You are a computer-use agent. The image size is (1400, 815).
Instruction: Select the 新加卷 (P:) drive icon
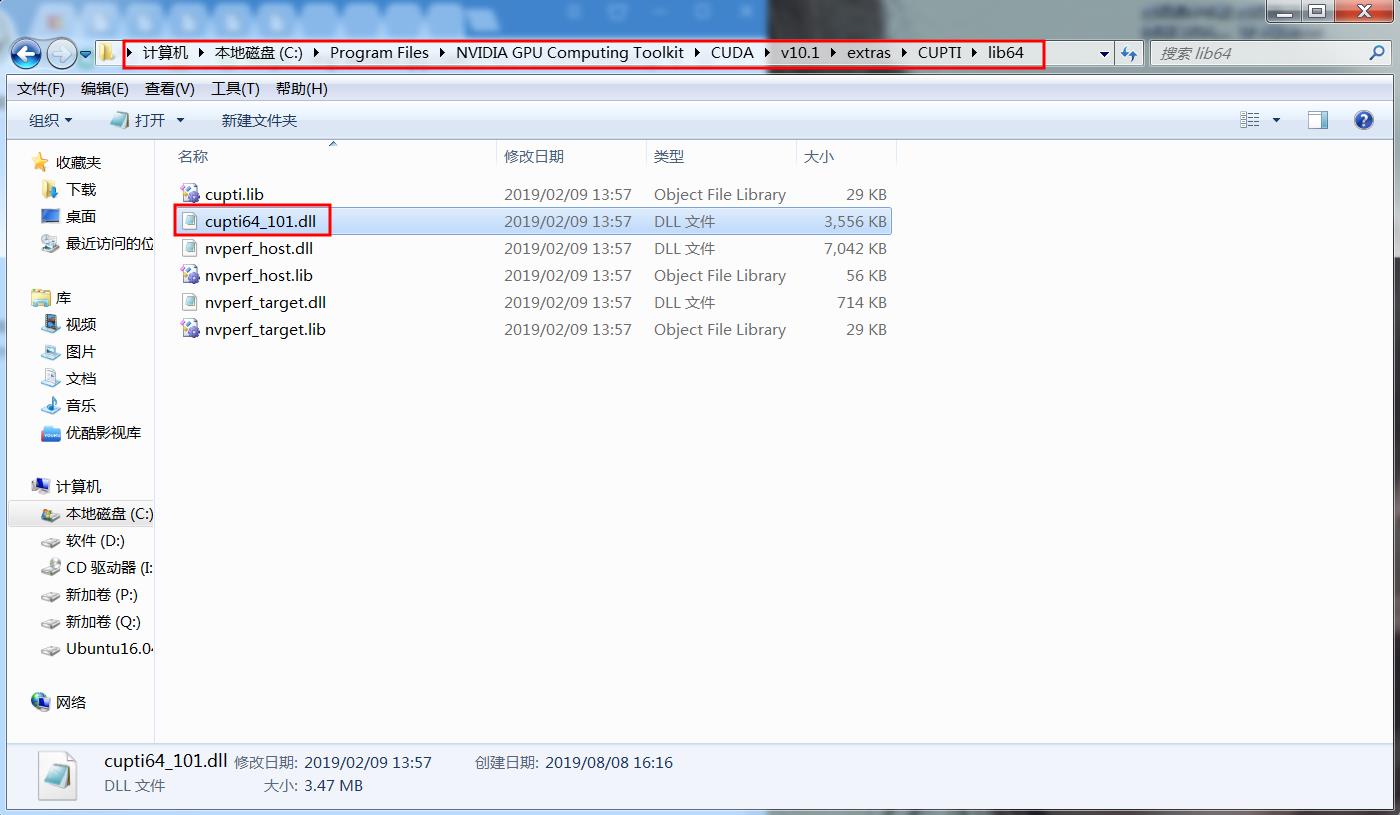(x=50, y=595)
